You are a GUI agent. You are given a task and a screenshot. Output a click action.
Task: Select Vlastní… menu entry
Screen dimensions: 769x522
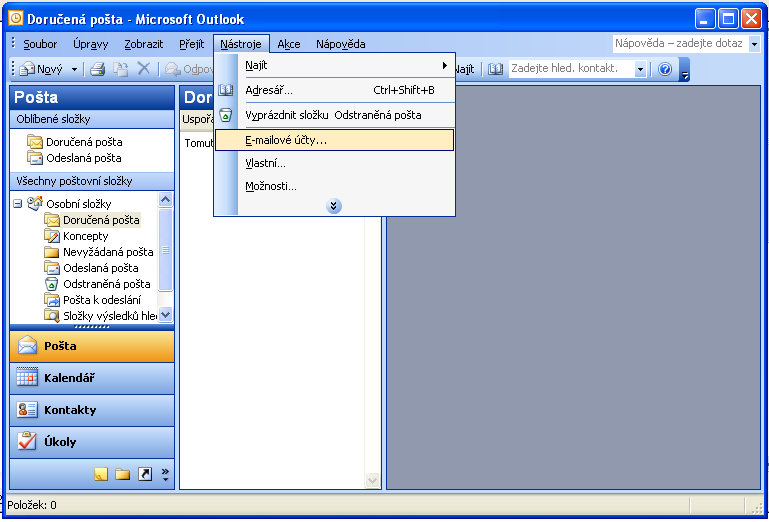click(x=334, y=163)
